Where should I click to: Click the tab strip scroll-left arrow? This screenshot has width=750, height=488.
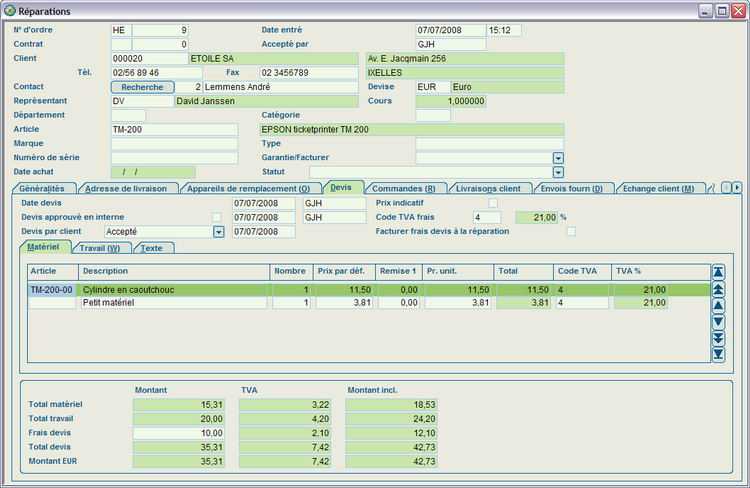click(x=726, y=188)
